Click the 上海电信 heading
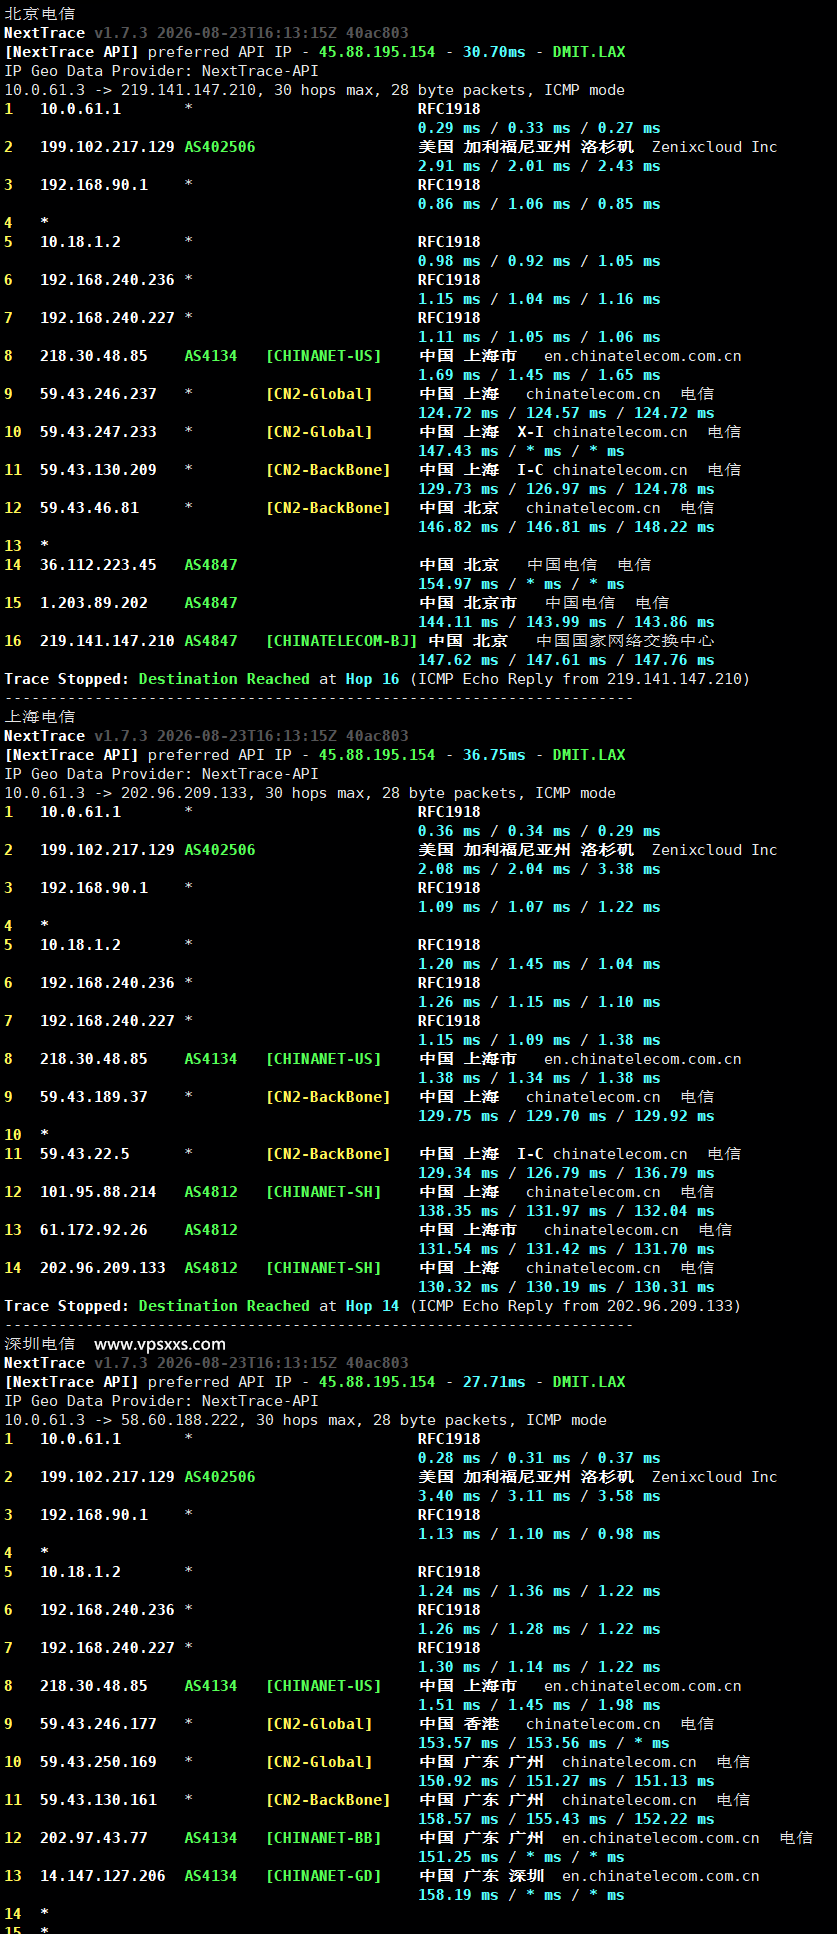Image resolution: width=837 pixels, height=1934 pixels. (40, 717)
